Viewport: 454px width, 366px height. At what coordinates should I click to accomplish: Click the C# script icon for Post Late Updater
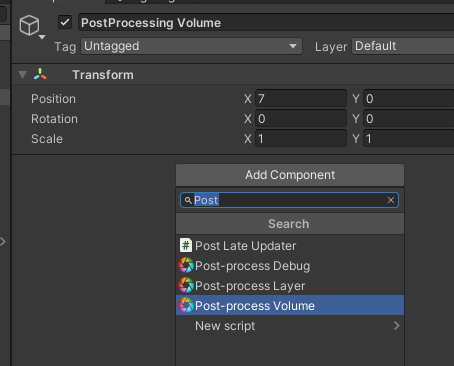(186, 245)
